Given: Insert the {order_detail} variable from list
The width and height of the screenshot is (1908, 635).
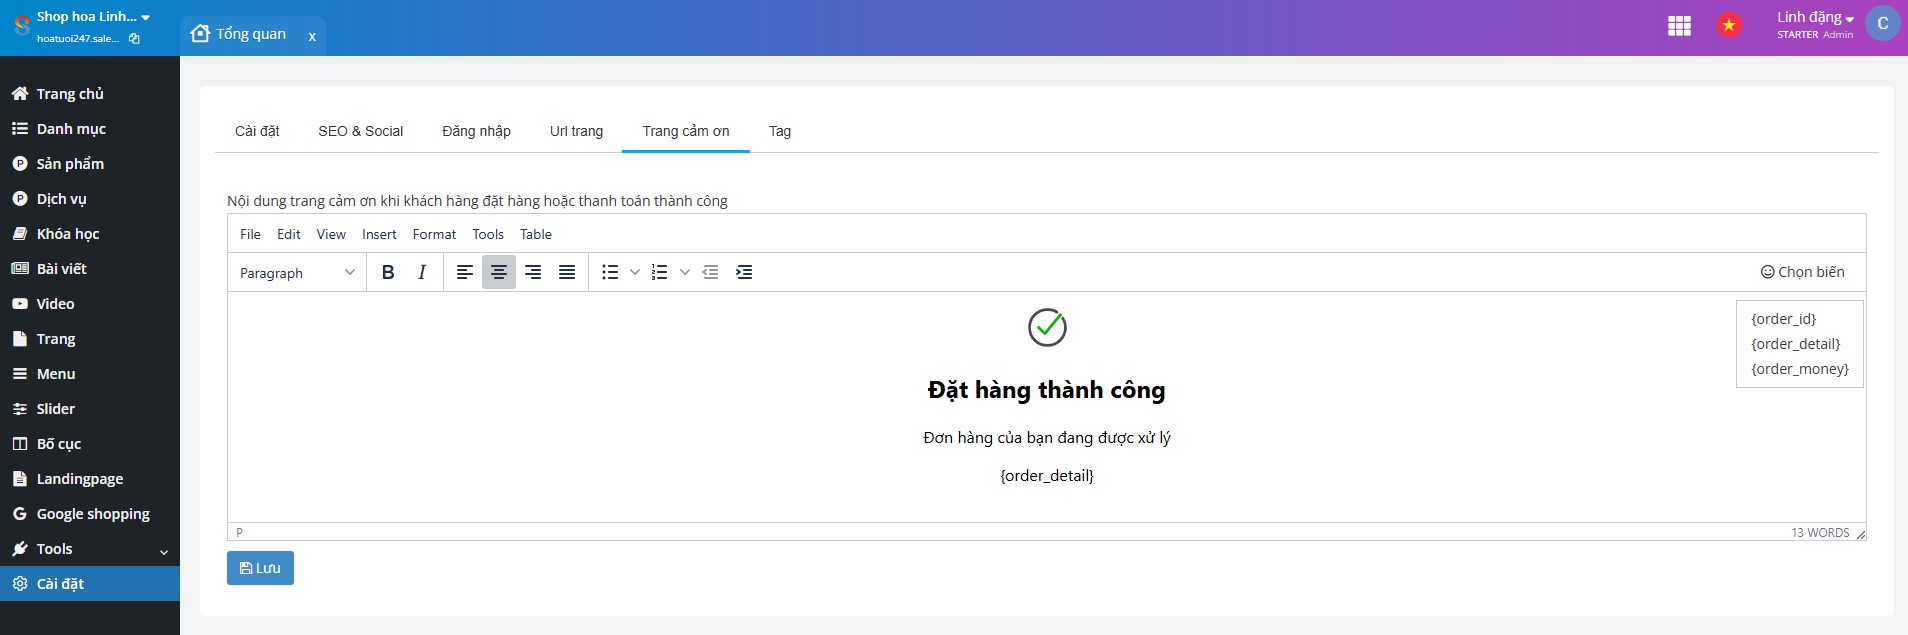Looking at the screenshot, I should tap(1796, 344).
